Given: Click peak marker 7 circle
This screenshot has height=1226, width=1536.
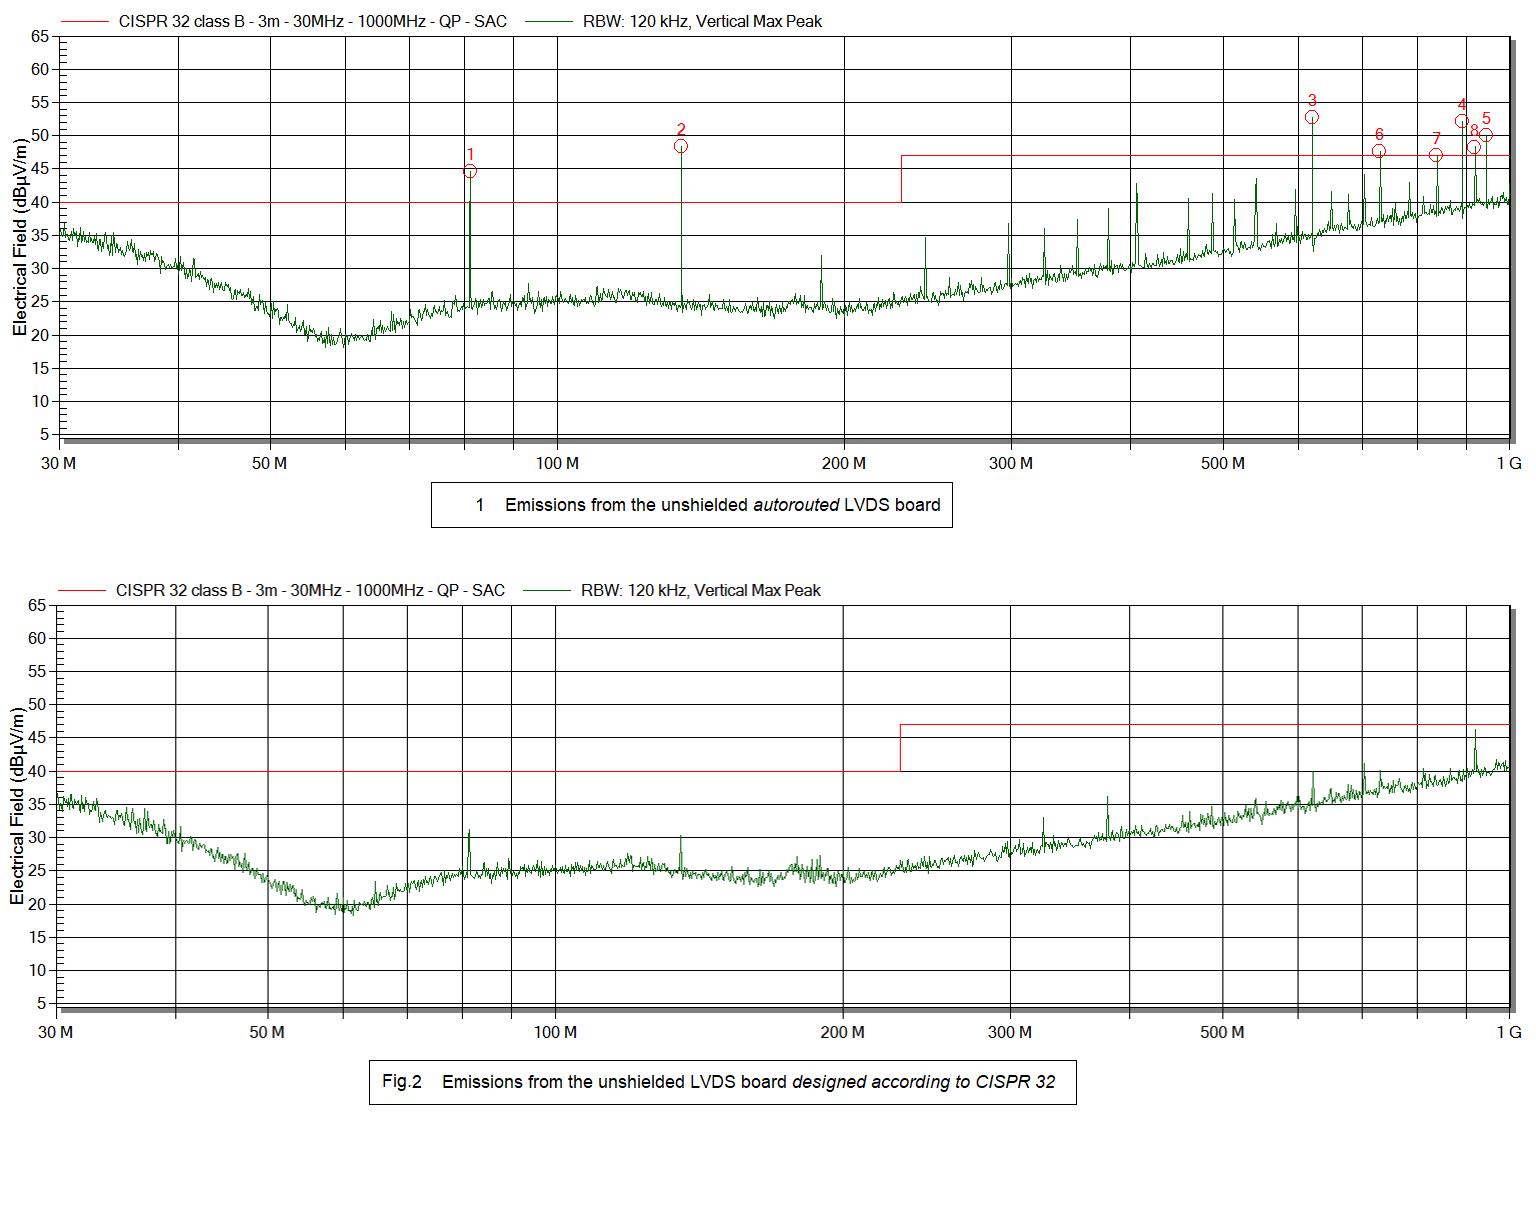Looking at the screenshot, I should tap(1436, 155).
